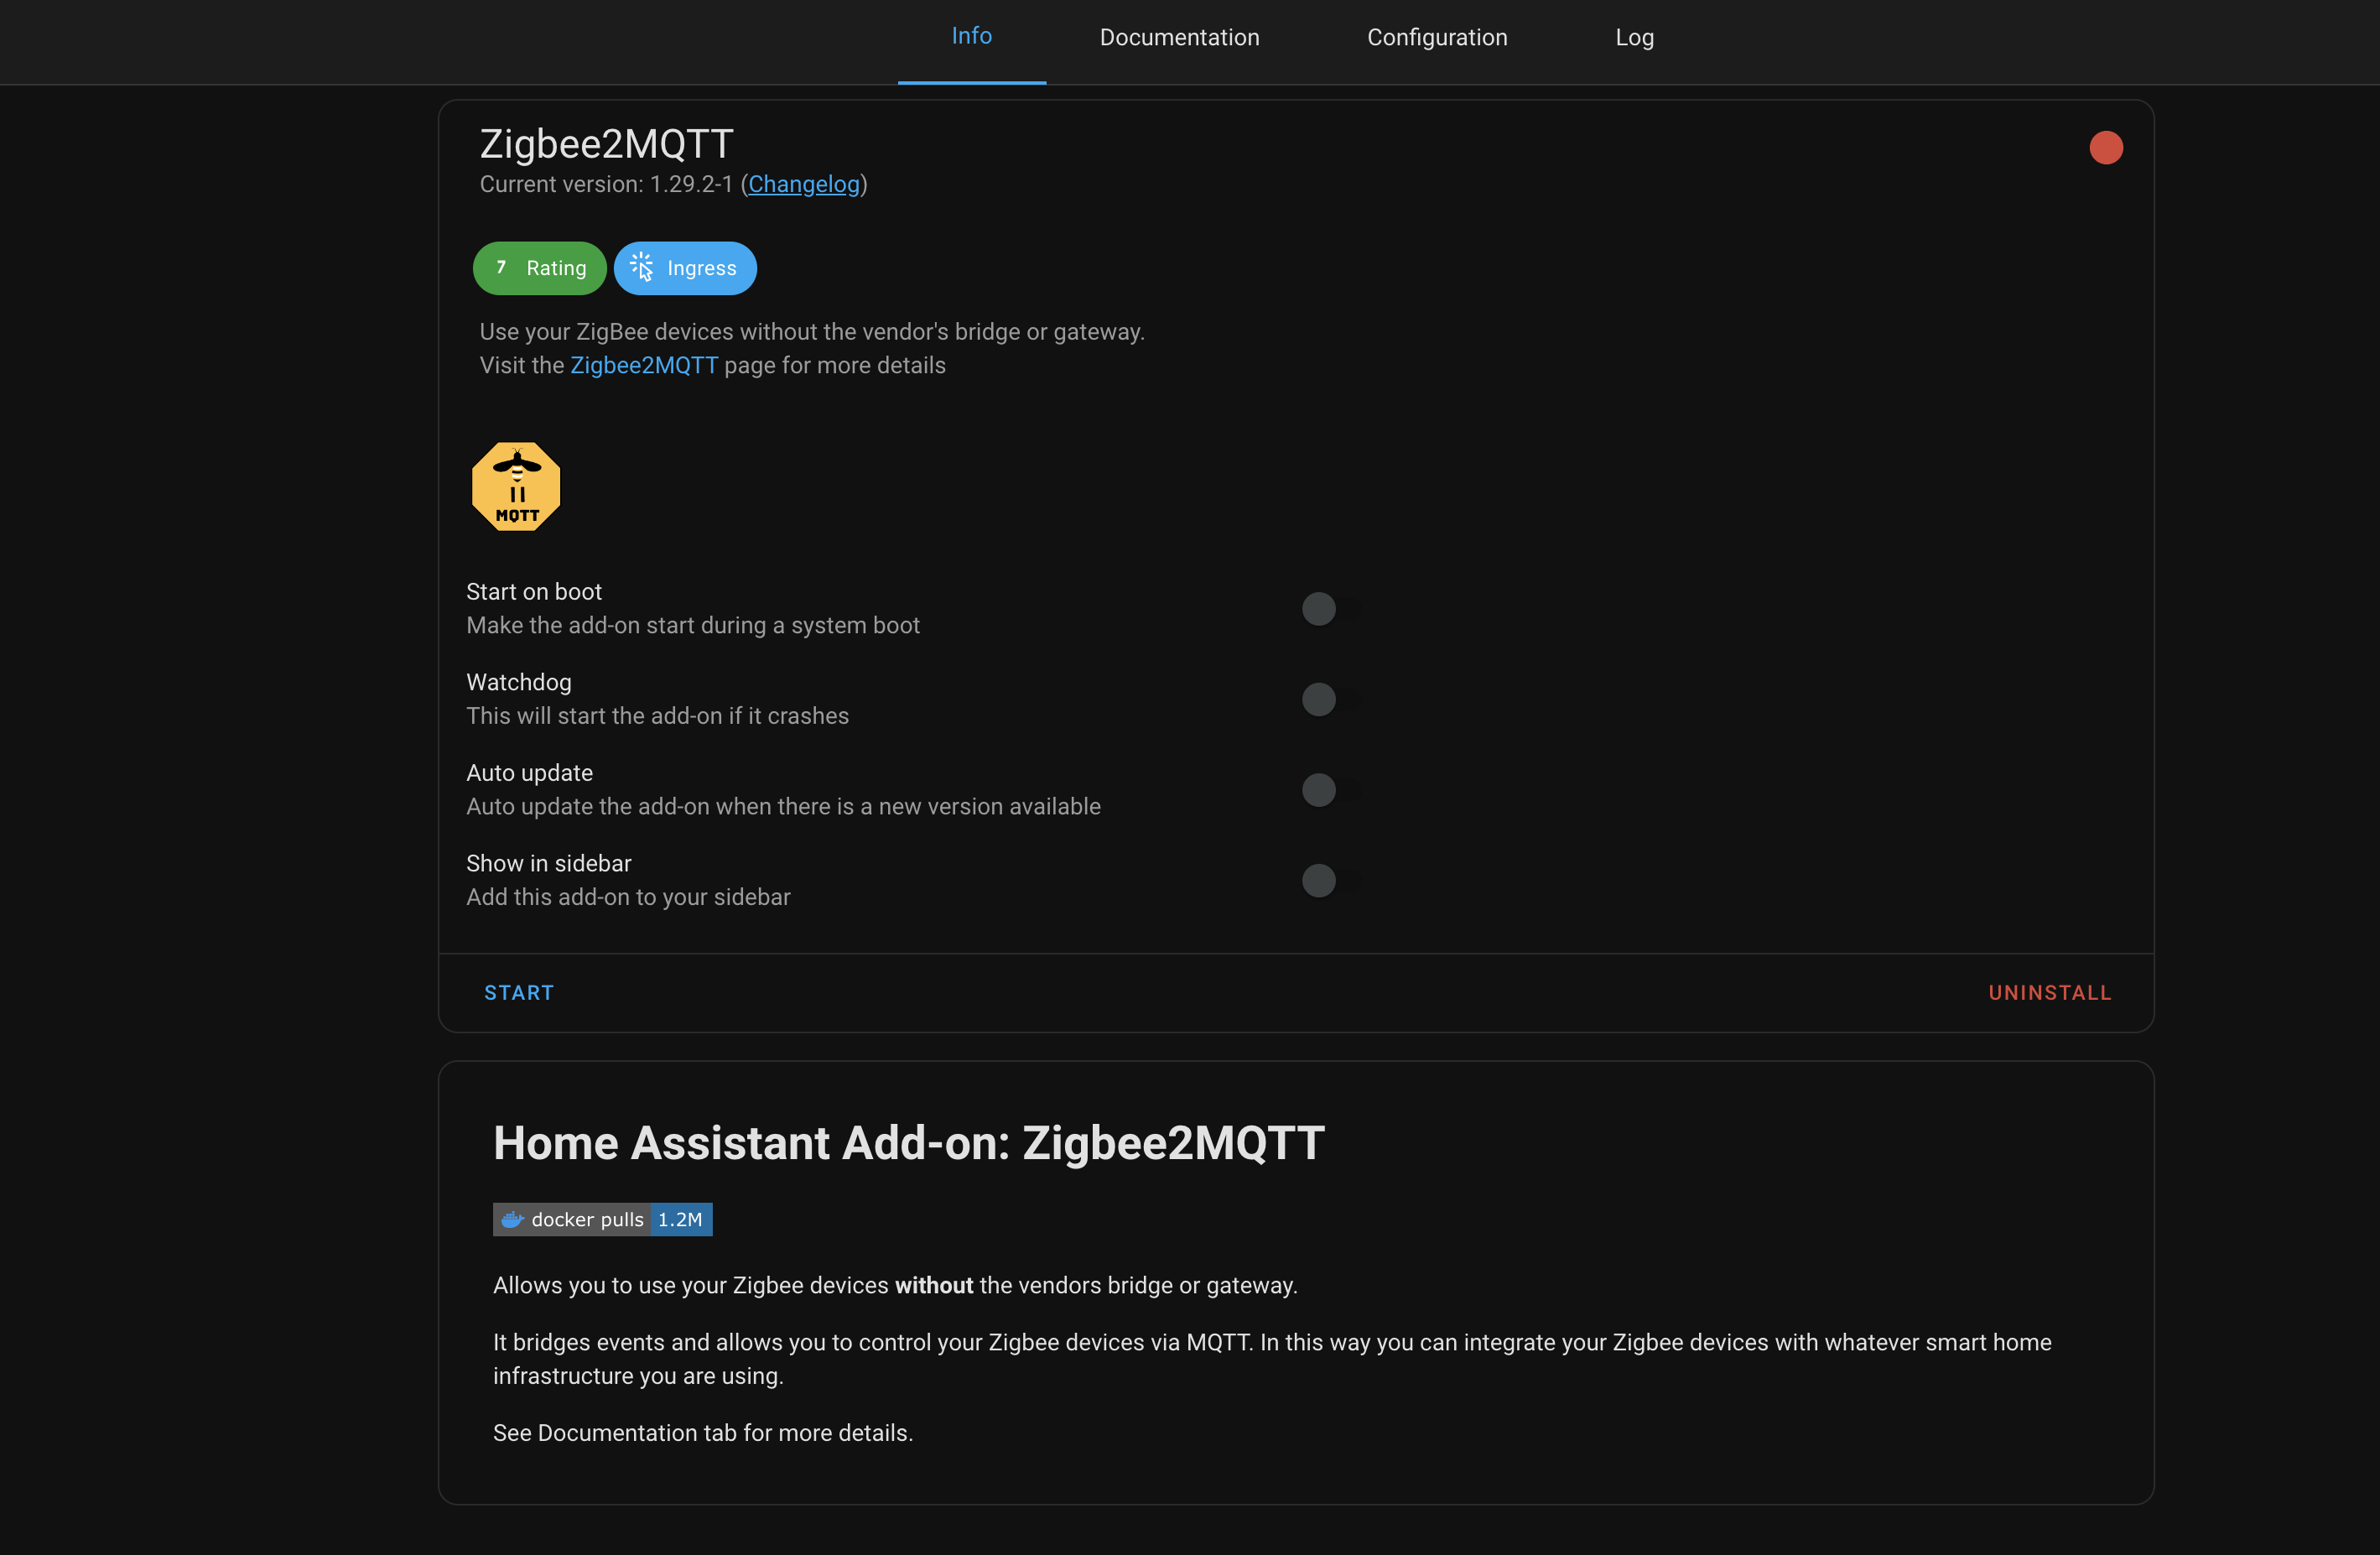The width and height of the screenshot is (2380, 1555).
Task: Click the Ingress badge icon
Action: pyautogui.click(x=644, y=267)
